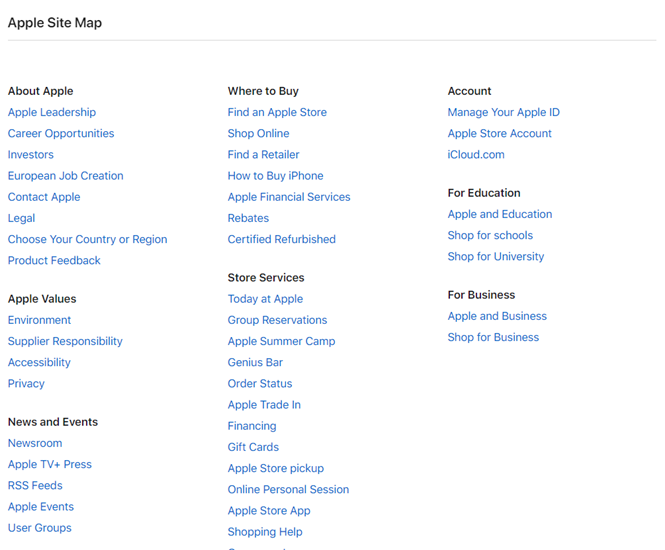Screen dimensions: 665x550
Task: Click the Financing link
Action: click(252, 426)
